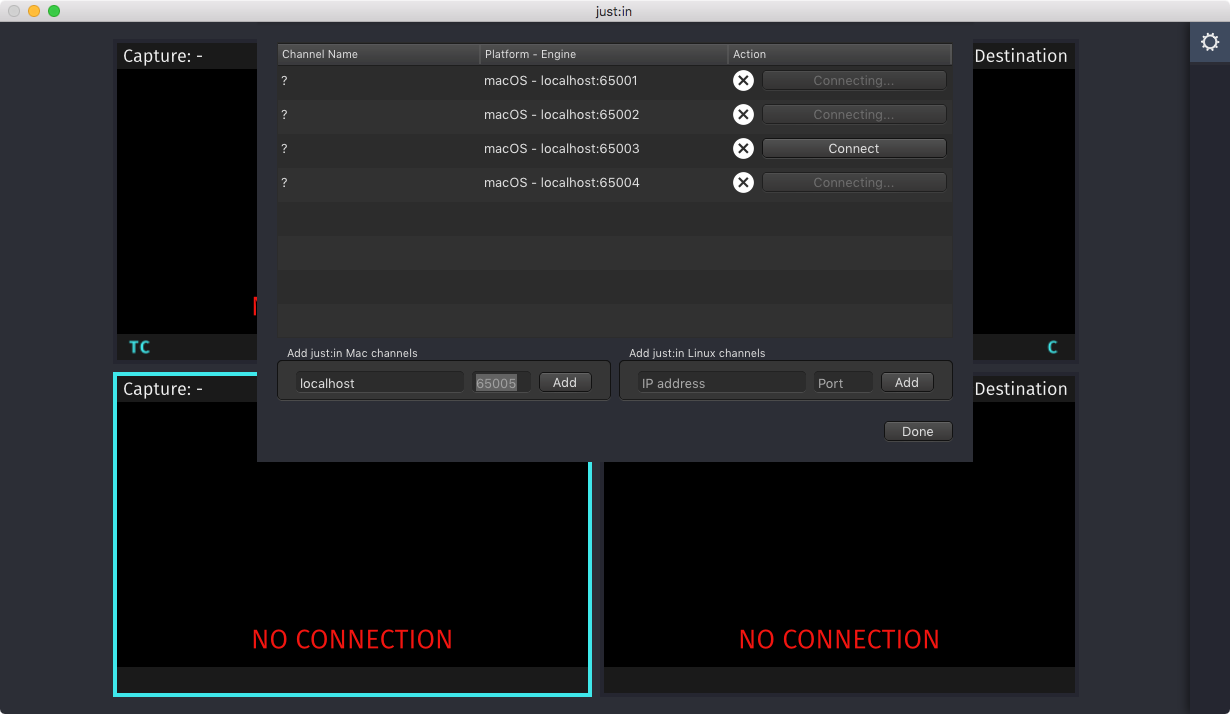
Task: Click the Action column header
Action: tap(840, 54)
